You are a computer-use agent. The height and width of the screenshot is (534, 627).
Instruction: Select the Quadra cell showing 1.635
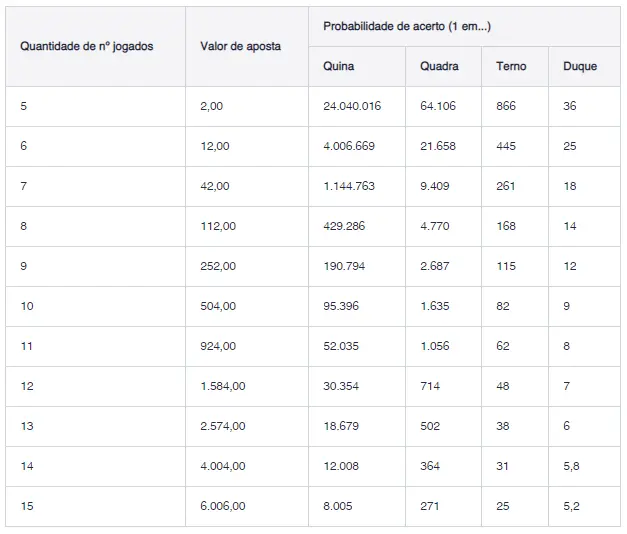pos(435,306)
